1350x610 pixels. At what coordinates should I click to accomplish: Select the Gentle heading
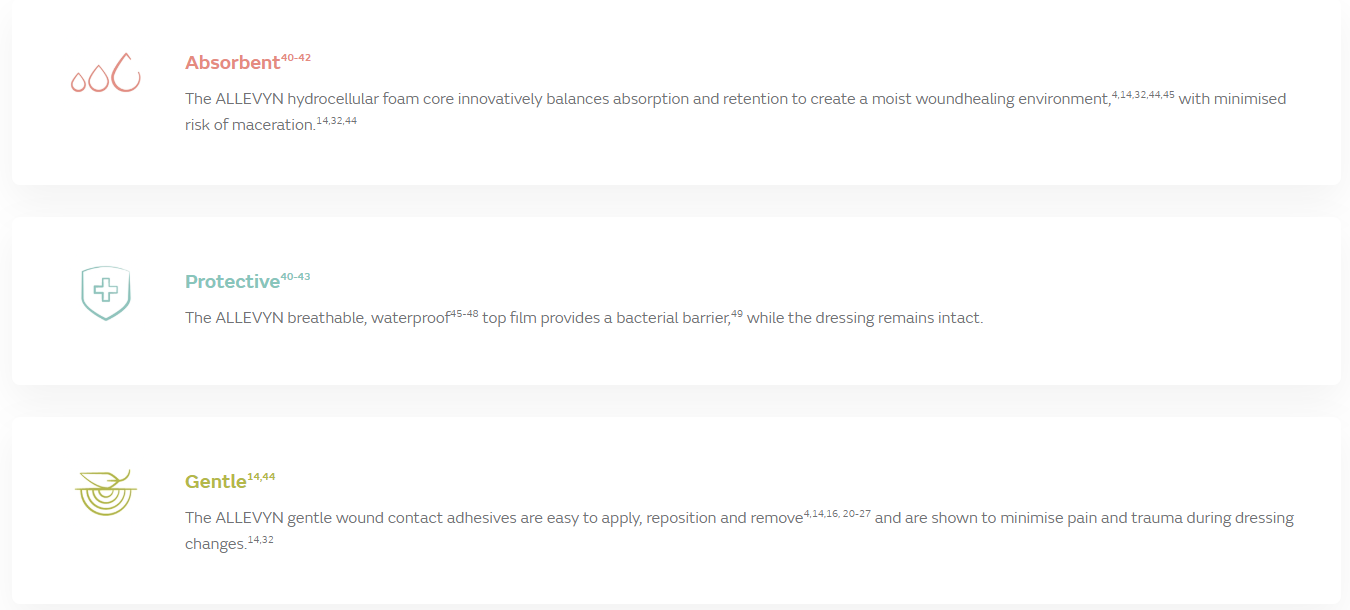coord(215,482)
